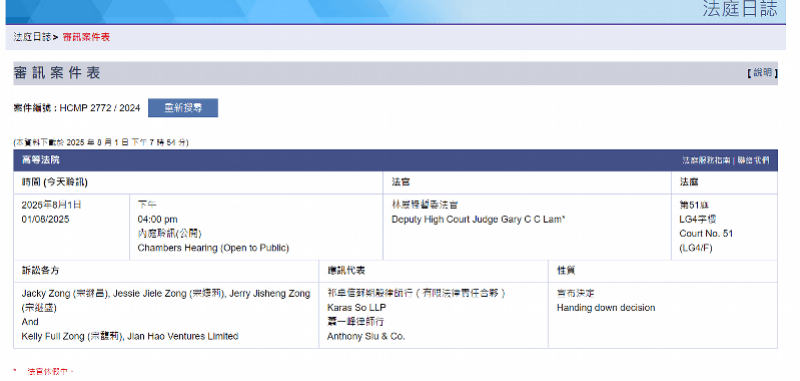Click the Court No. 51 text
Viewport: 800px width, 381px height.
click(706, 234)
